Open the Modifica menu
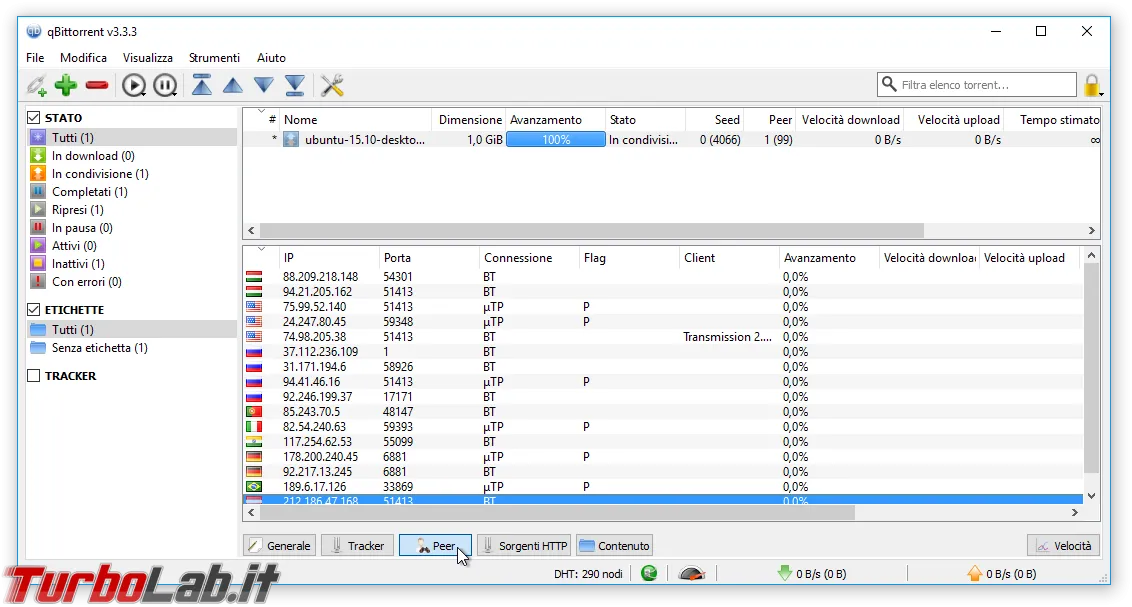This screenshot has height=607, width=1132. pyautogui.click(x=83, y=58)
